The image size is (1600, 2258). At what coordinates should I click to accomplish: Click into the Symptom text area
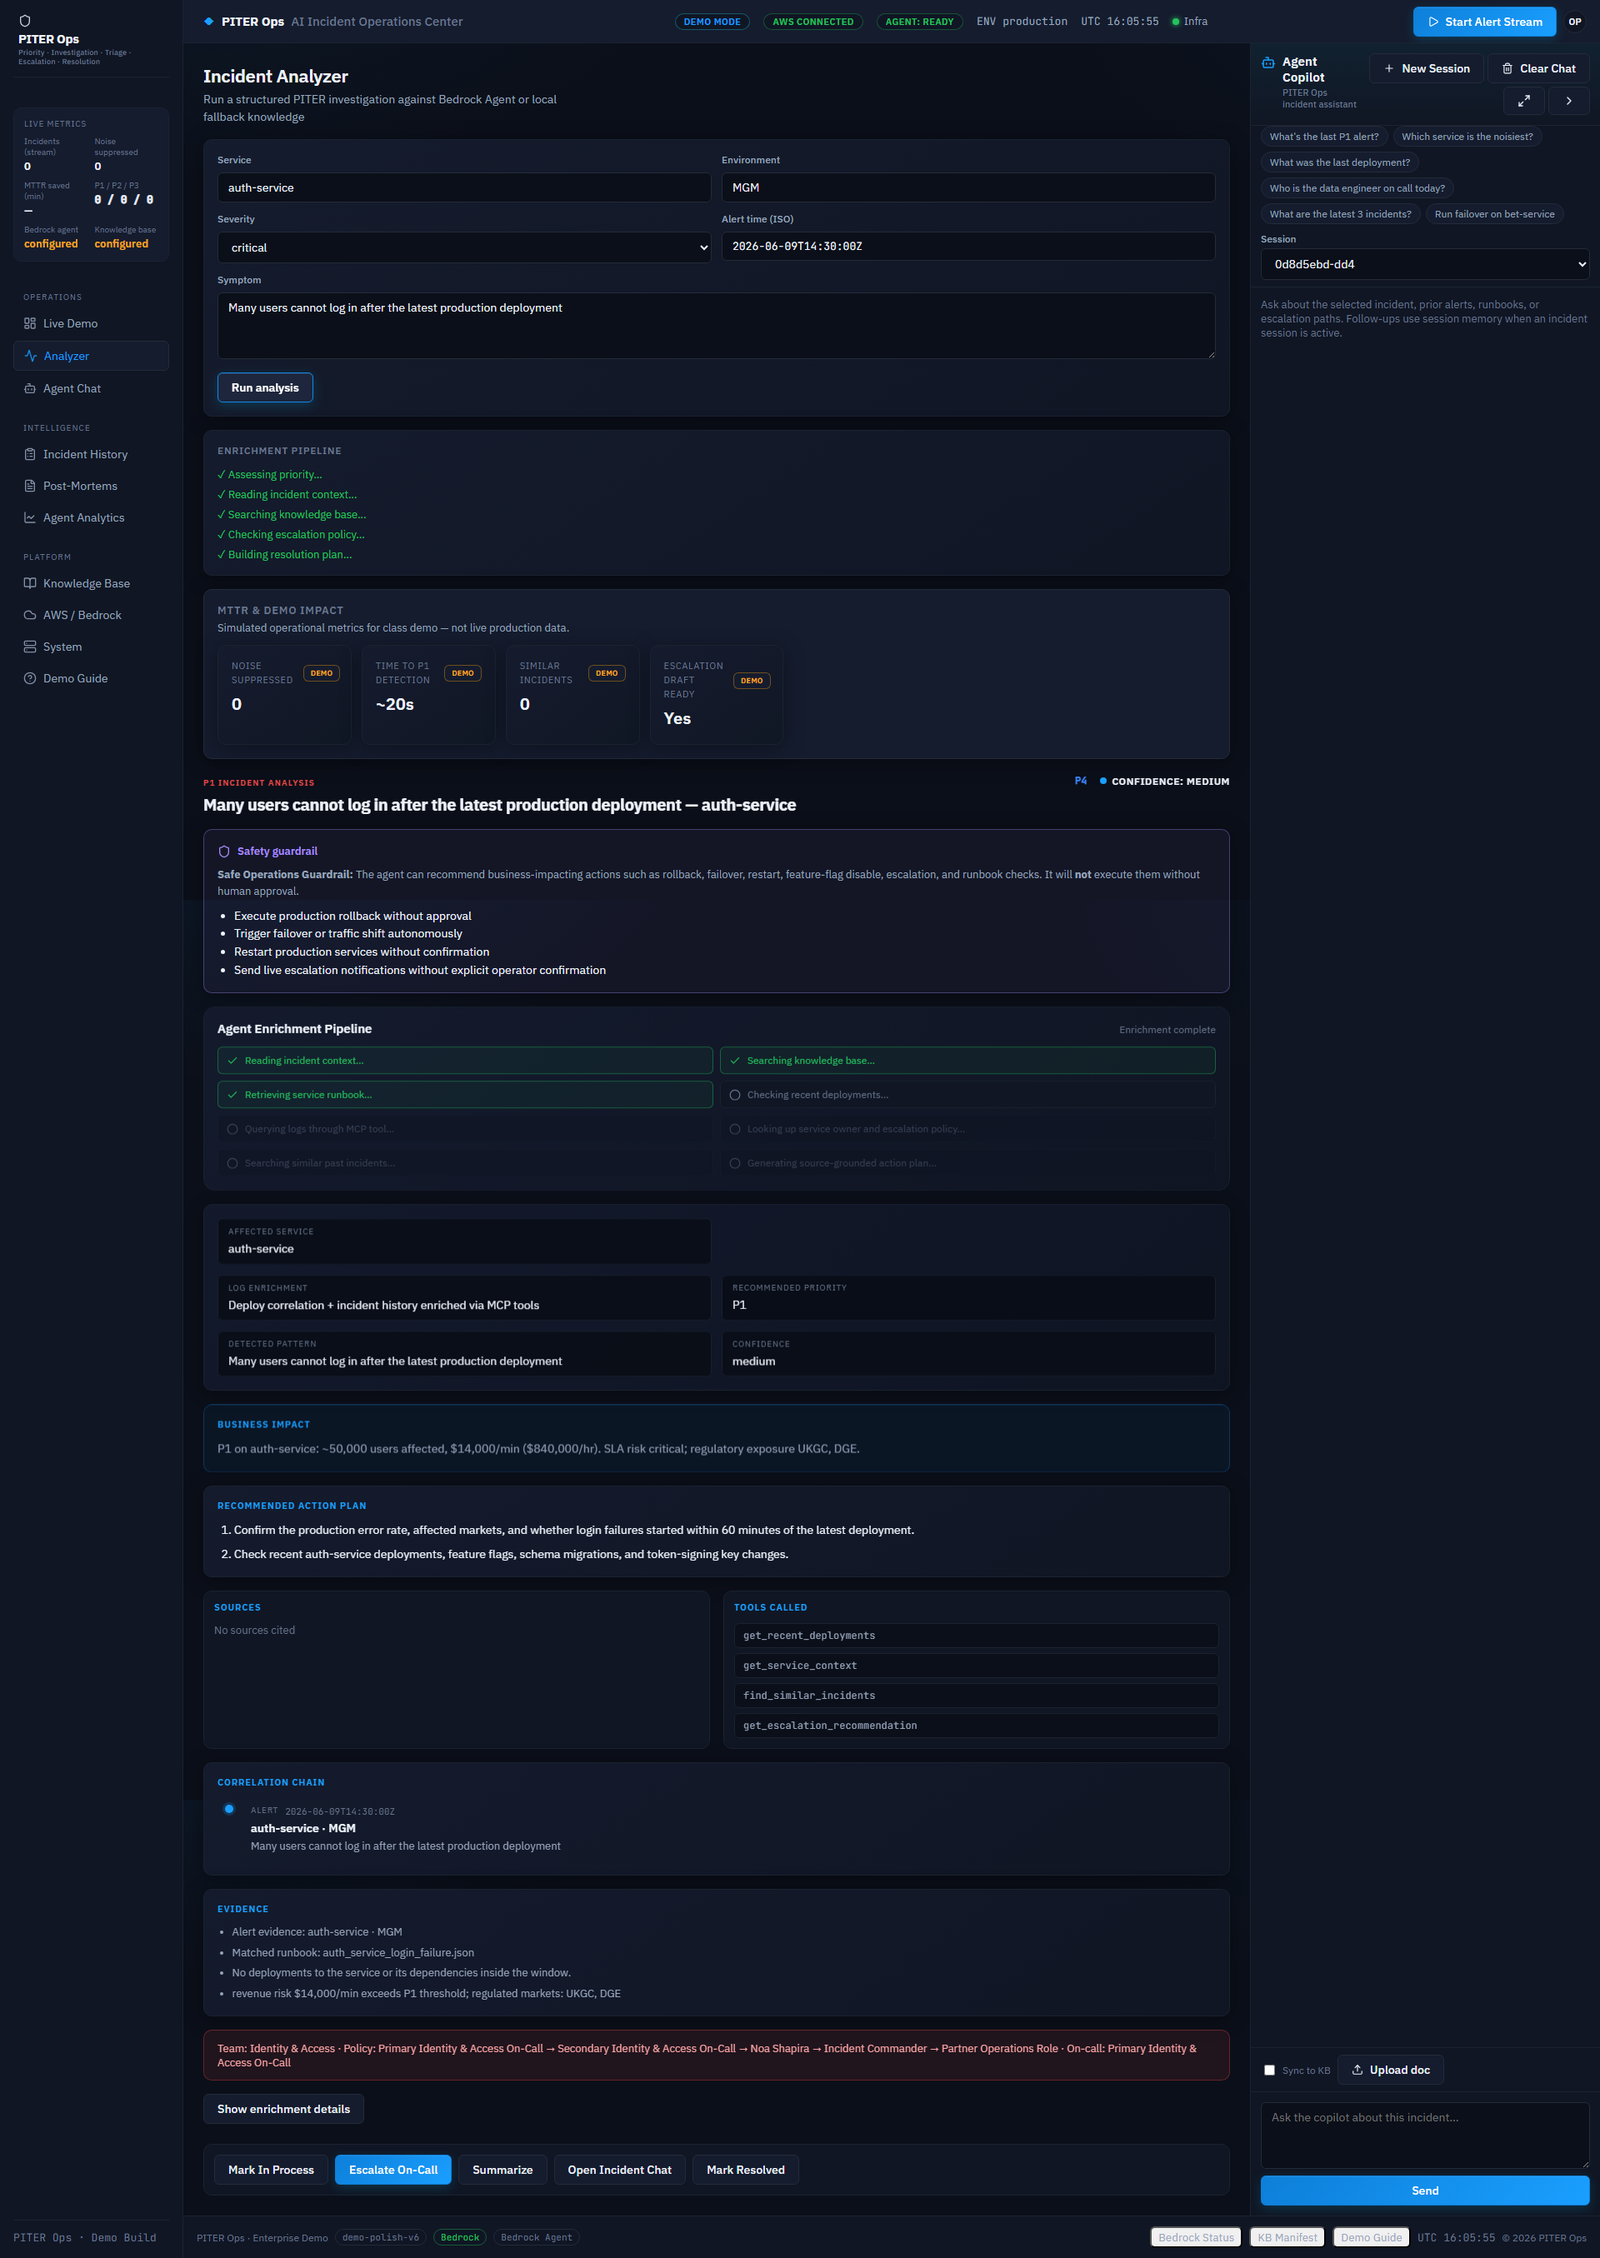coord(716,326)
